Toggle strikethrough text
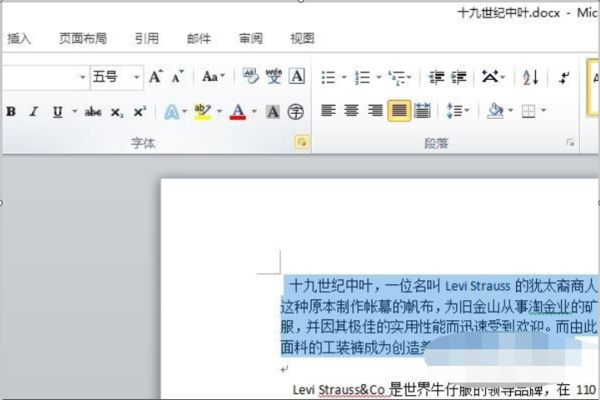The width and height of the screenshot is (600, 400). (x=93, y=112)
